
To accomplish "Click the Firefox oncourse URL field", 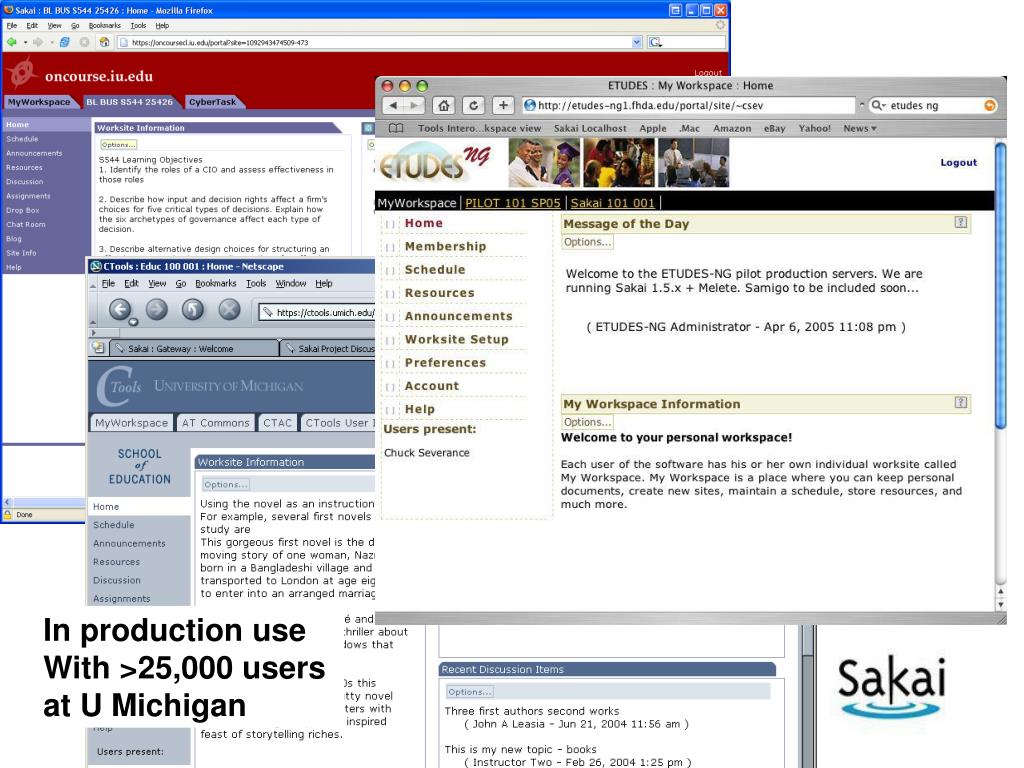I will point(381,42).
